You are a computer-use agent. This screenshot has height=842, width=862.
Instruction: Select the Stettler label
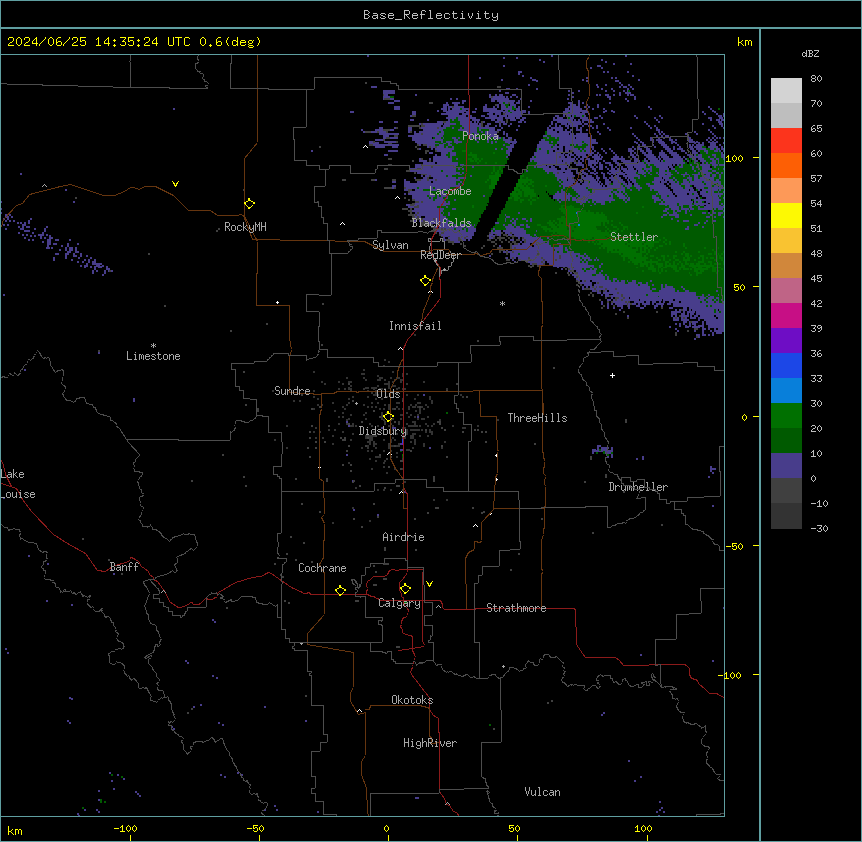[x=634, y=237]
